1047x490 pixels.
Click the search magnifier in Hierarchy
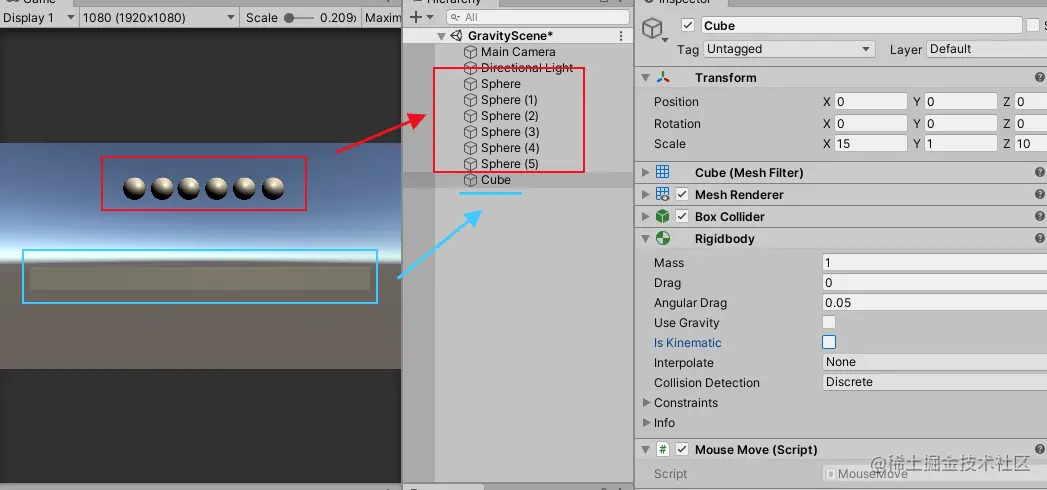(x=455, y=17)
